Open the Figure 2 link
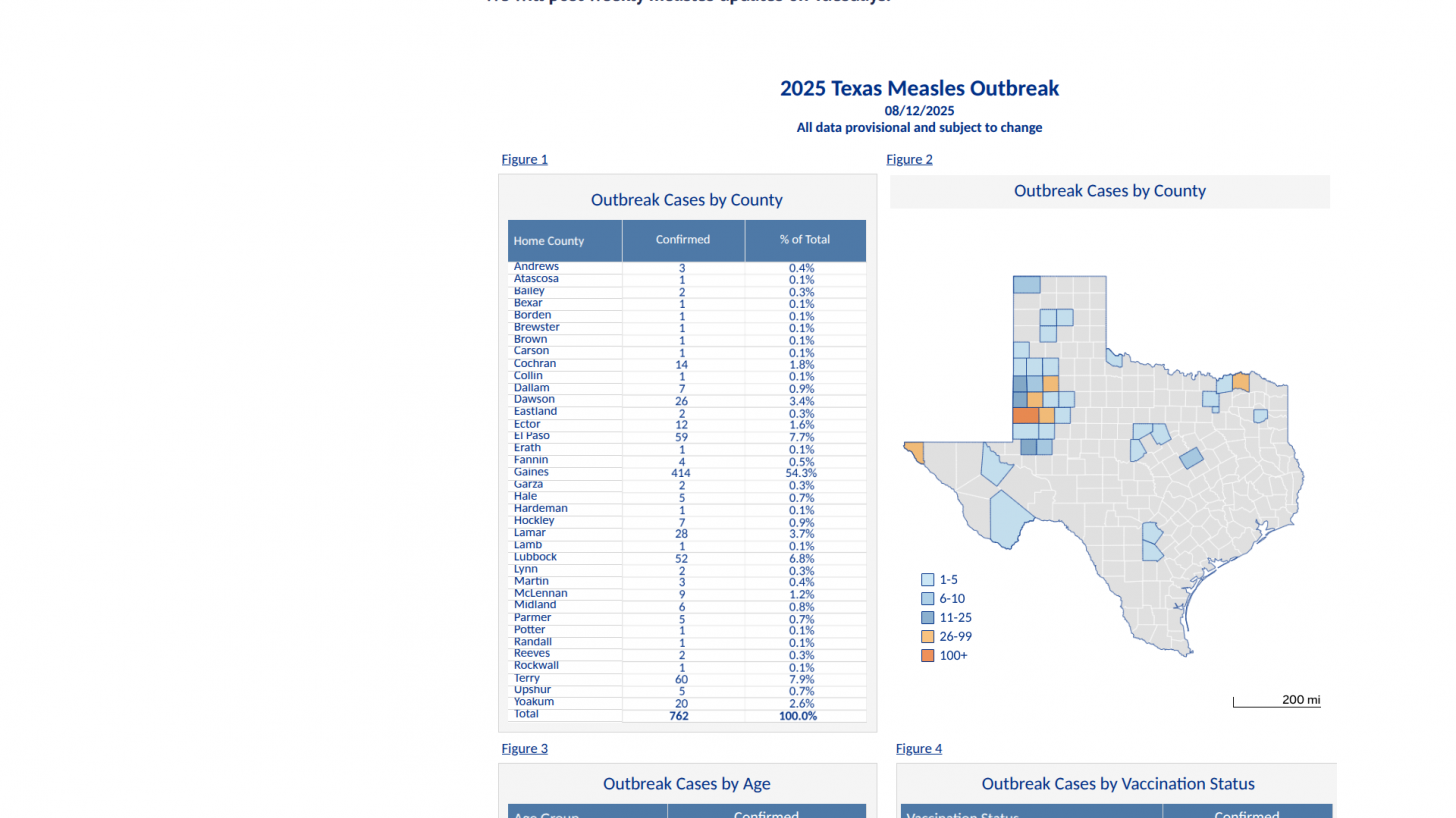The height and width of the screenshot is (818, 1456). [x=908, y=159]
